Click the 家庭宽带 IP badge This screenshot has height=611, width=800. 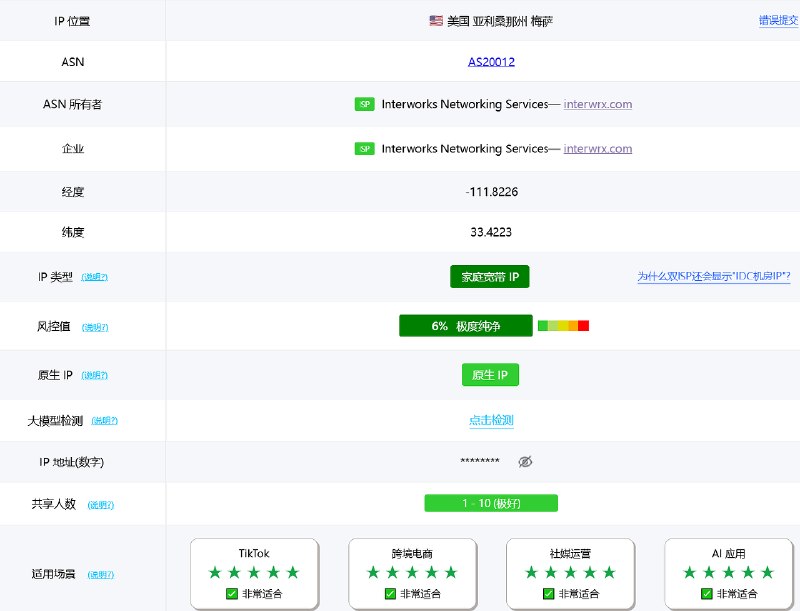click(490, 276)
